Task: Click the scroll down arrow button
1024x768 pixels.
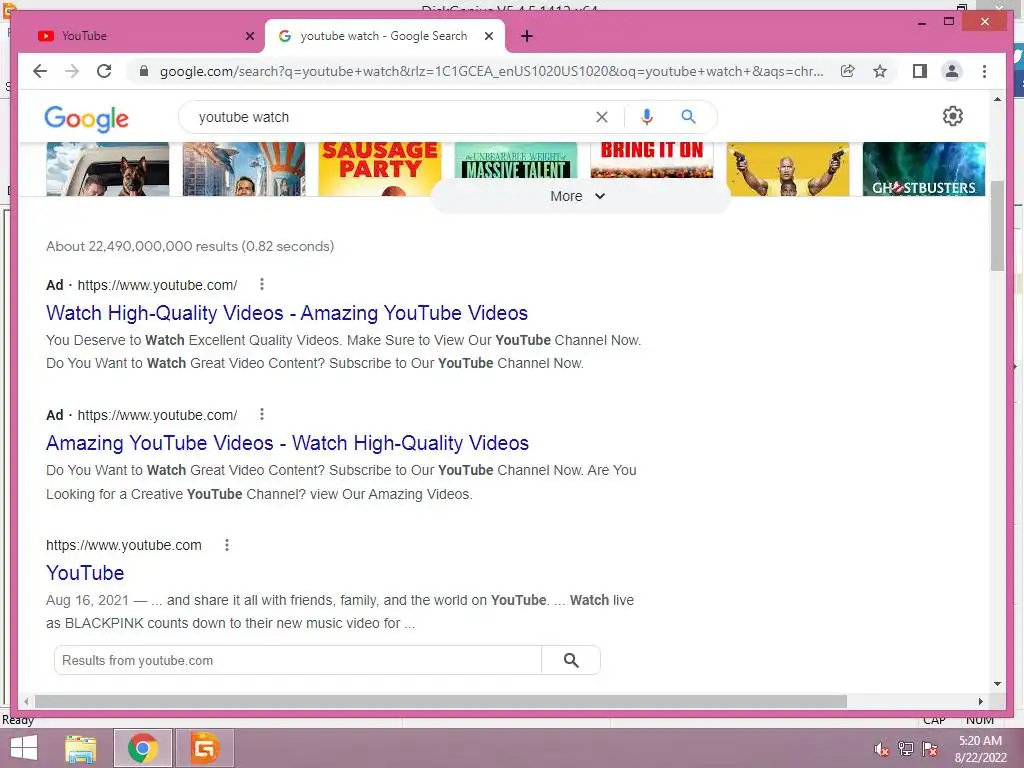Action: point(997,684)
